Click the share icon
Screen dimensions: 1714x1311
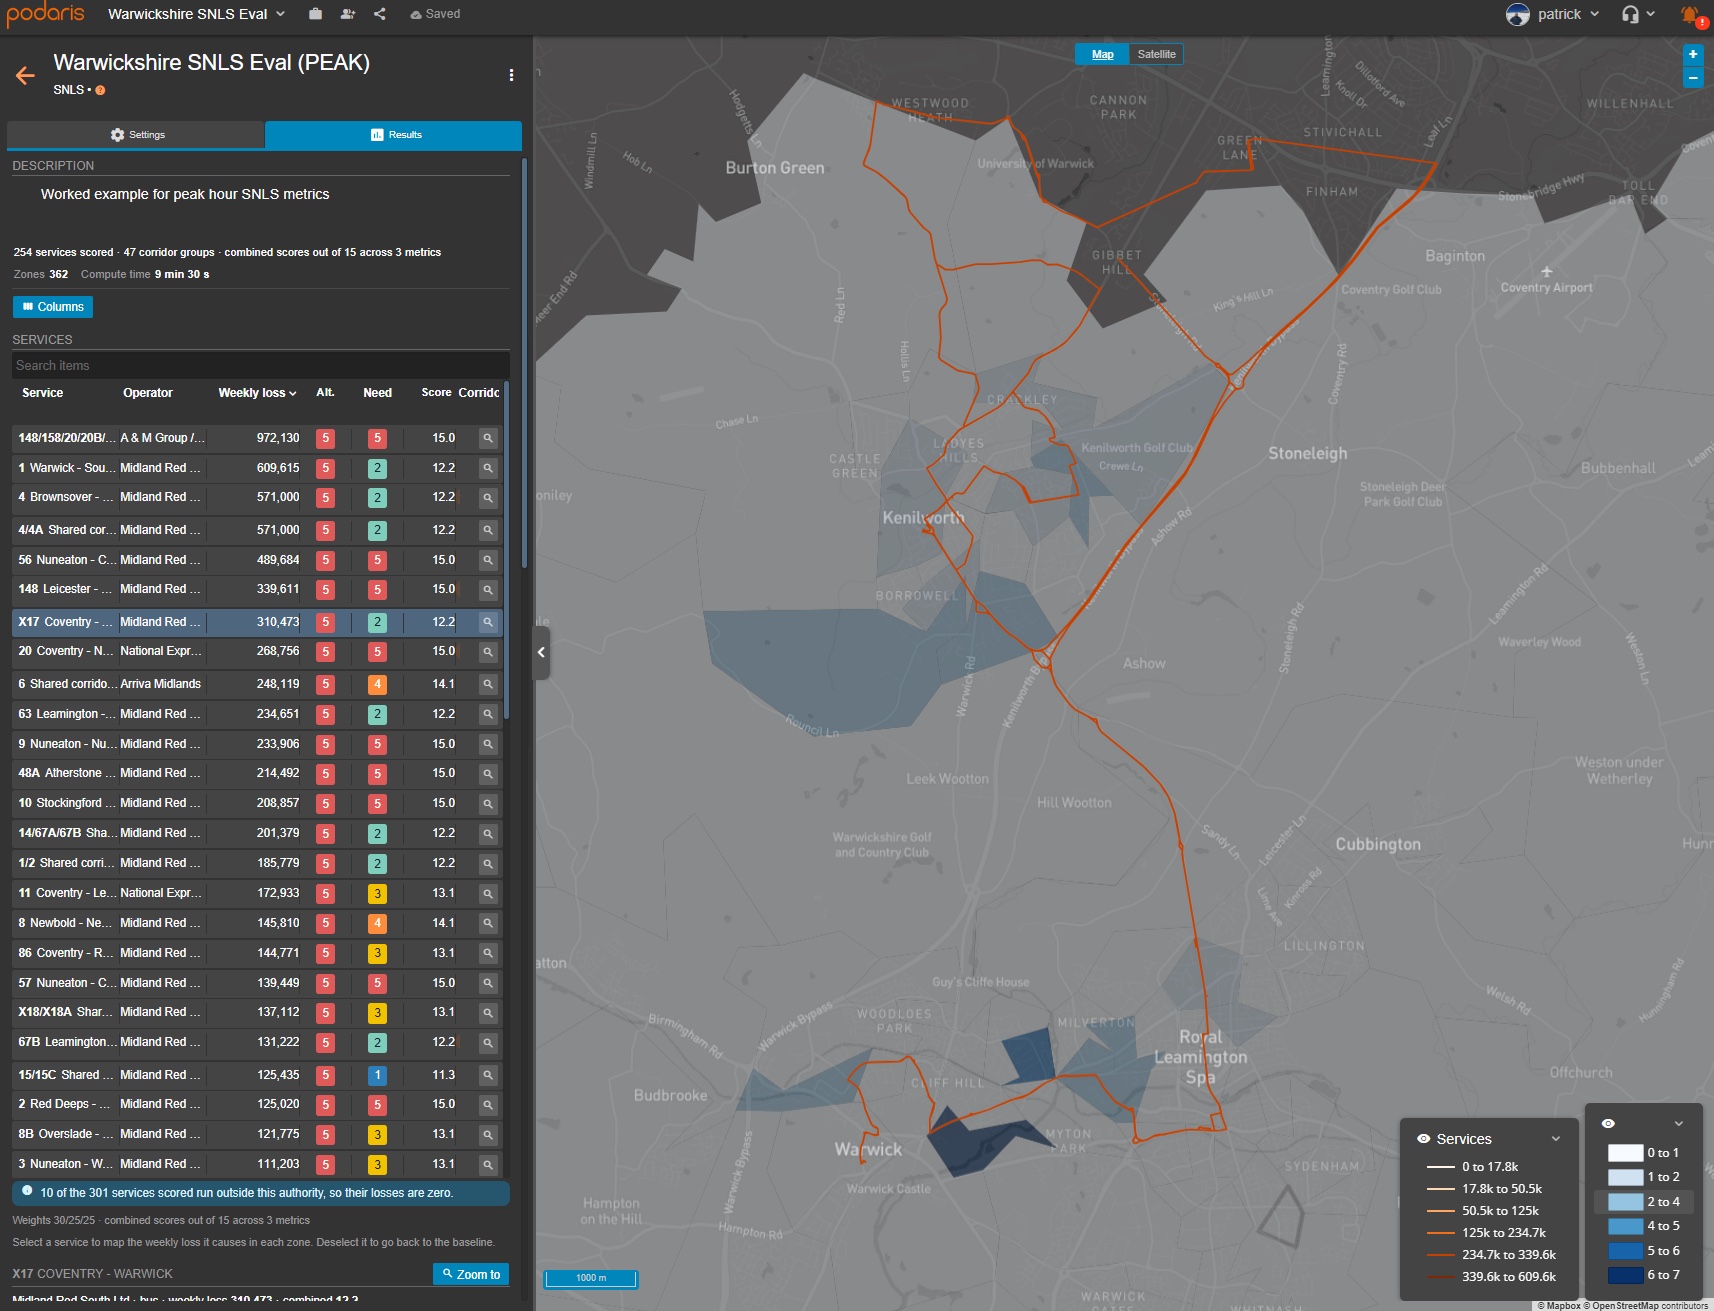click(x=380, y=14)
